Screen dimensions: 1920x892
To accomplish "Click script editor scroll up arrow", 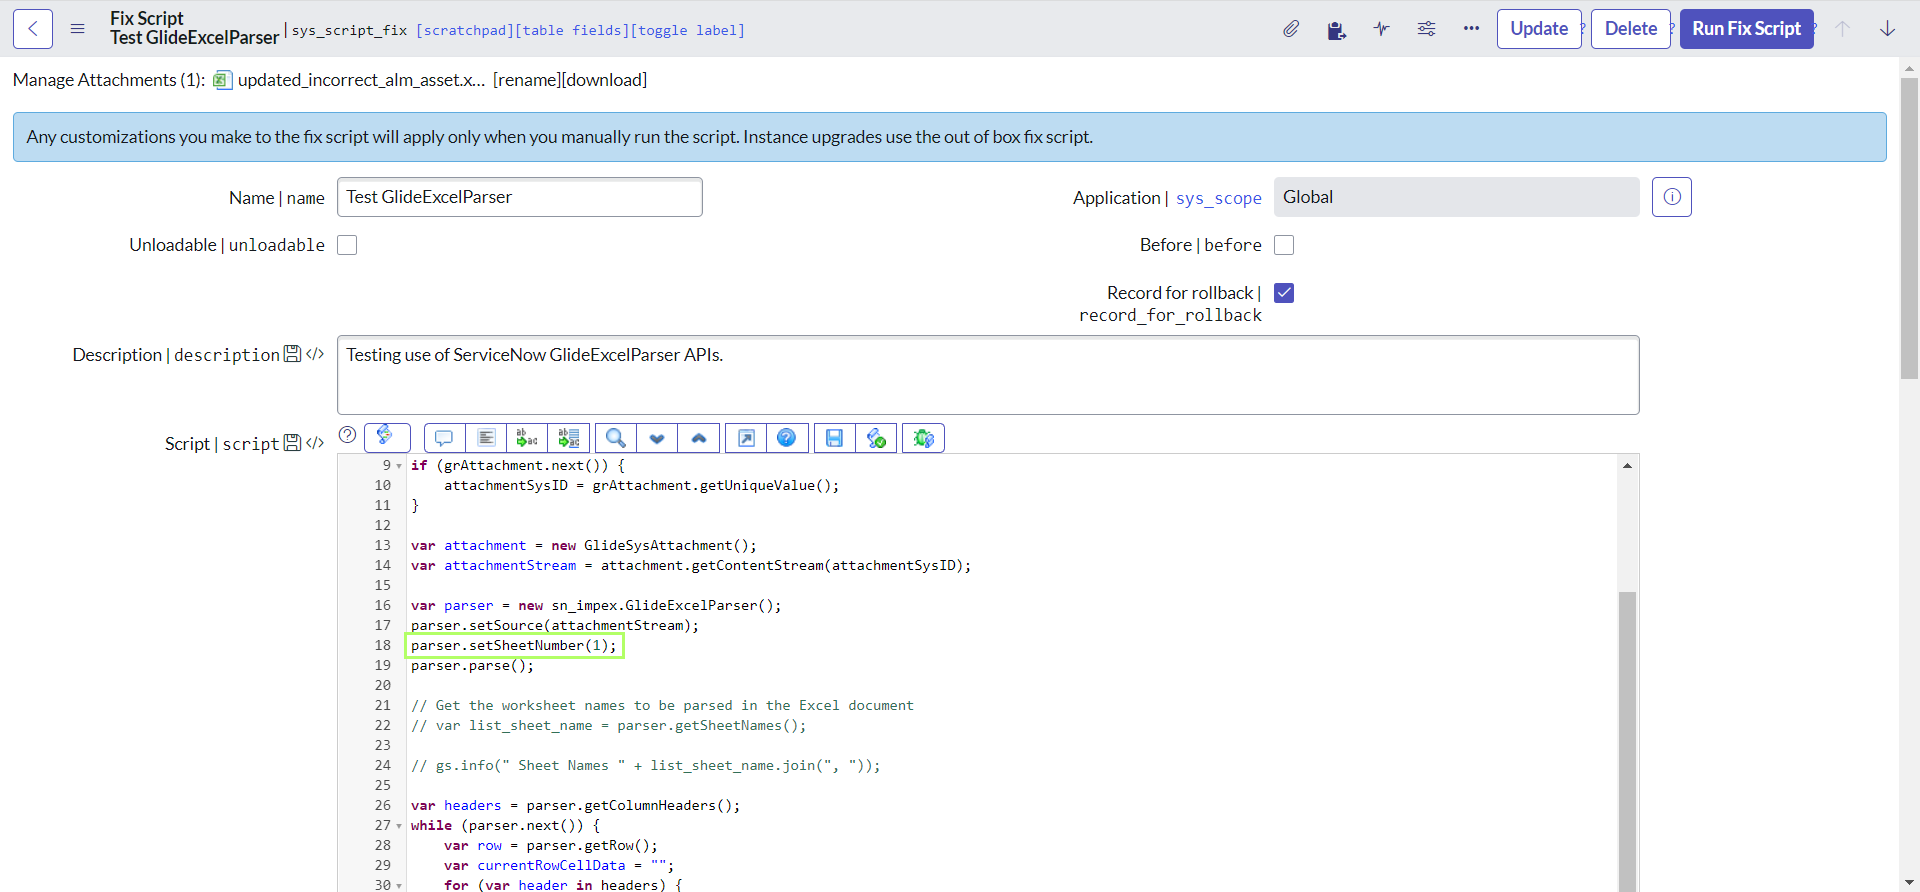I will [x=1627, y=465].
